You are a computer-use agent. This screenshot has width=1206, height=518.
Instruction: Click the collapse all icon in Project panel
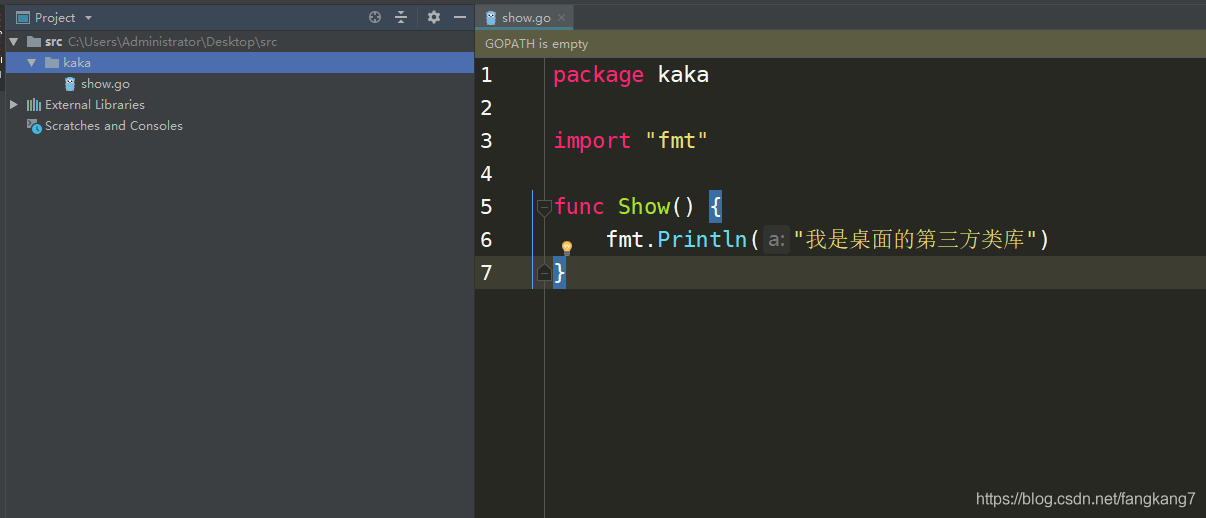(x=401, y=17)
